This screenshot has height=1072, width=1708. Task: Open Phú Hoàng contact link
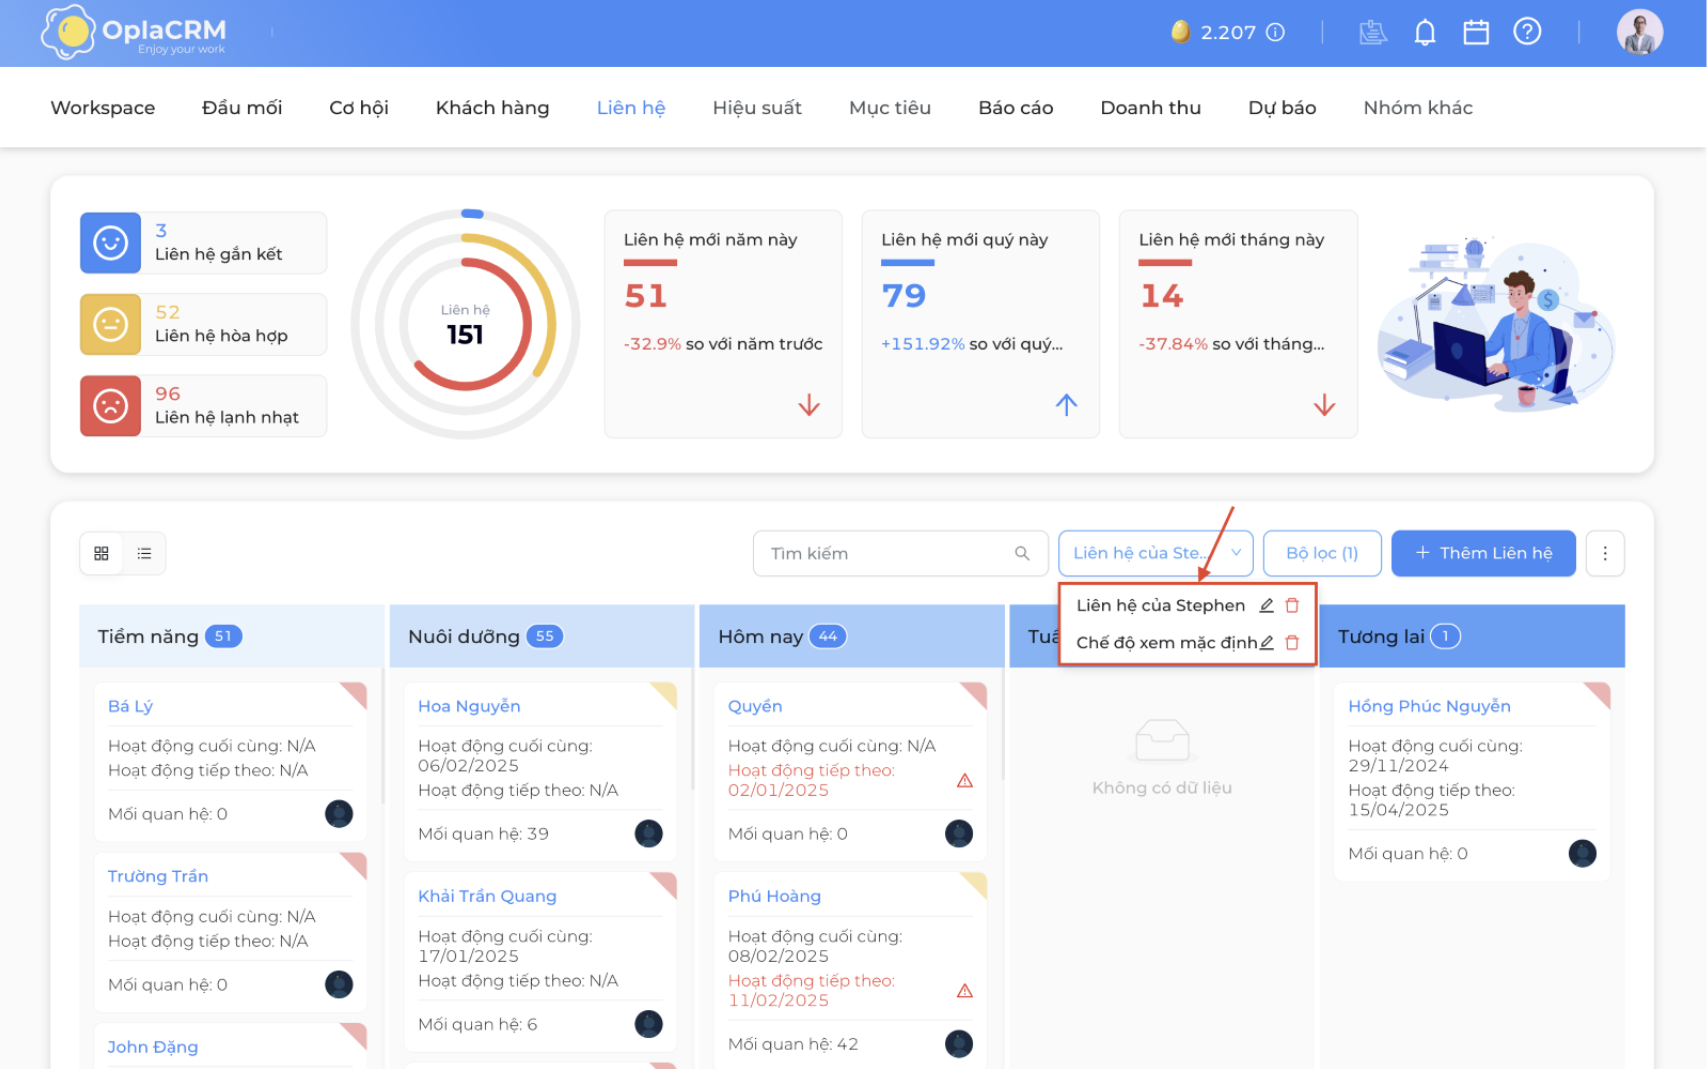coord(774,896)
